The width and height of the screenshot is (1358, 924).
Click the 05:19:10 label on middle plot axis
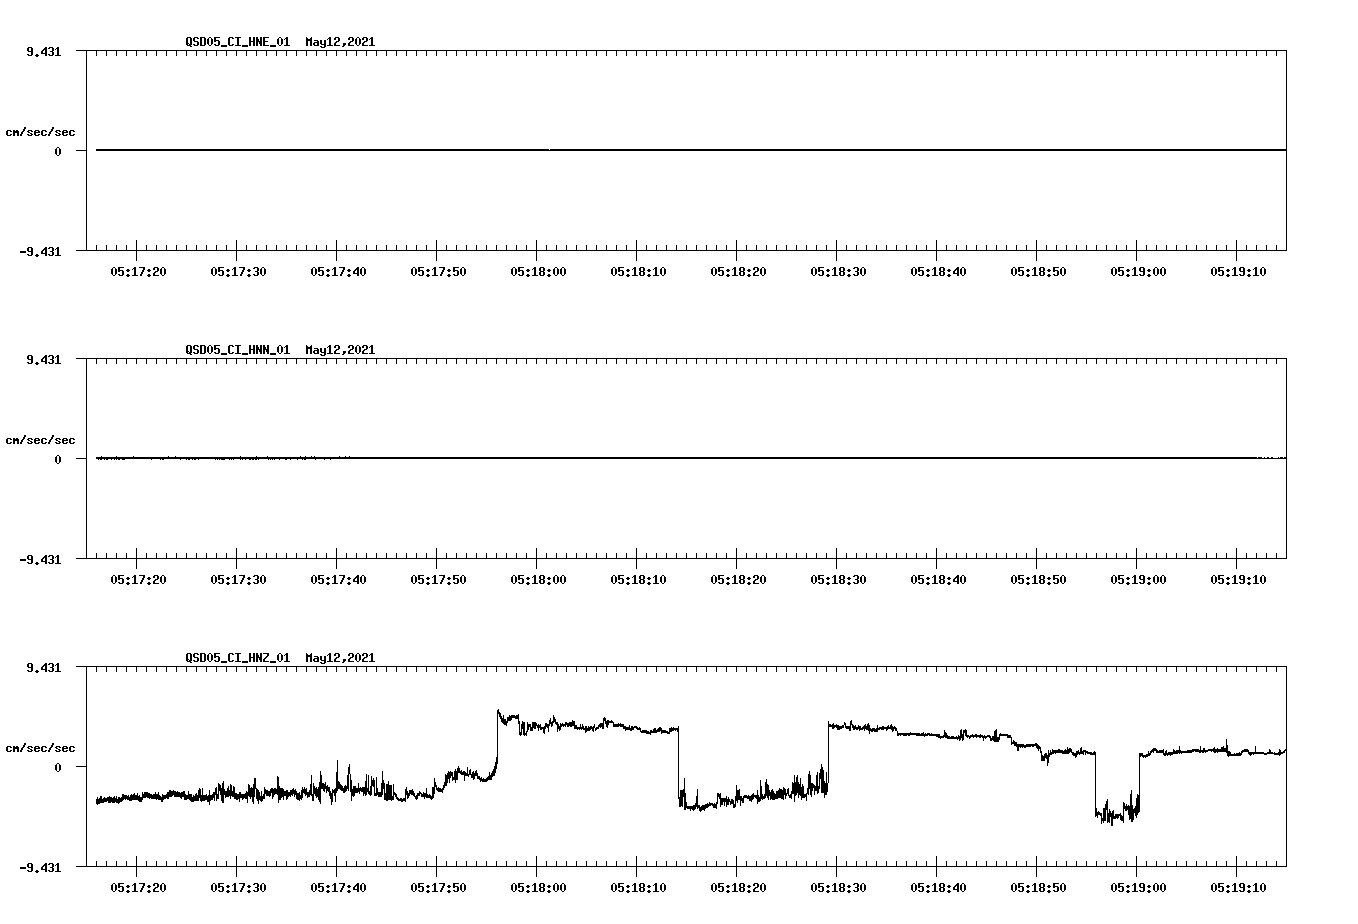1238,578
